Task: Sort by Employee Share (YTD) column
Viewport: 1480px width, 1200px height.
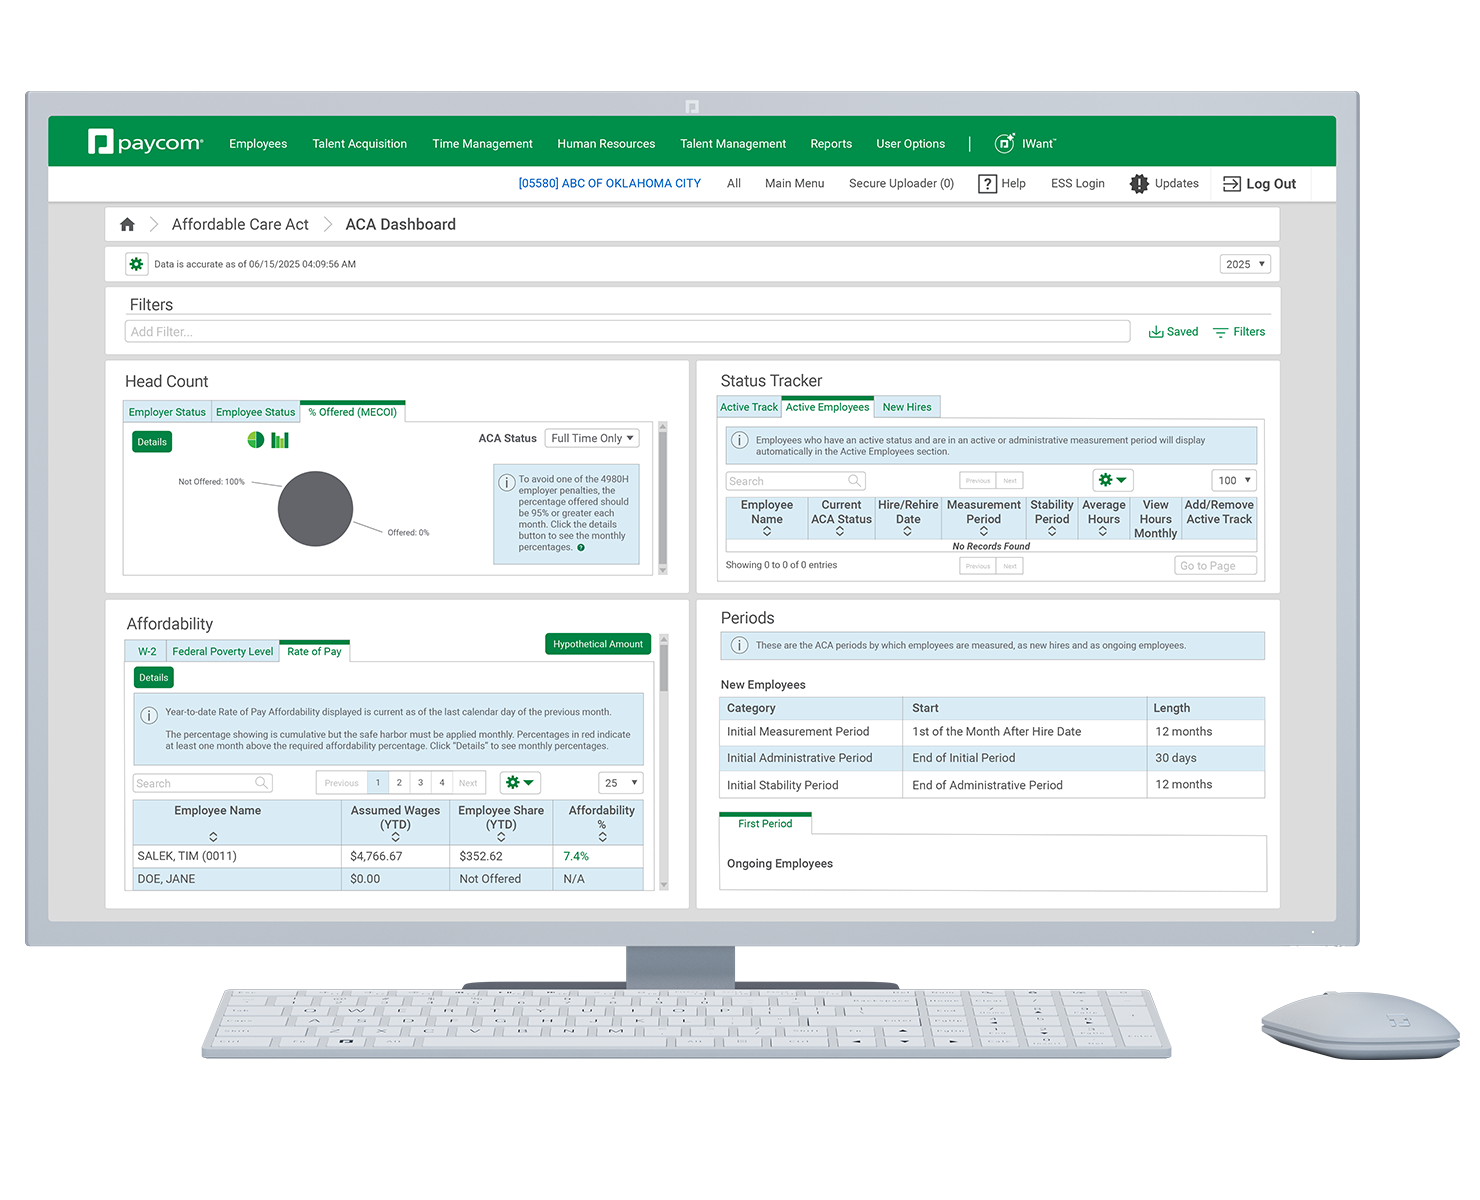Action: coord(501,837)
